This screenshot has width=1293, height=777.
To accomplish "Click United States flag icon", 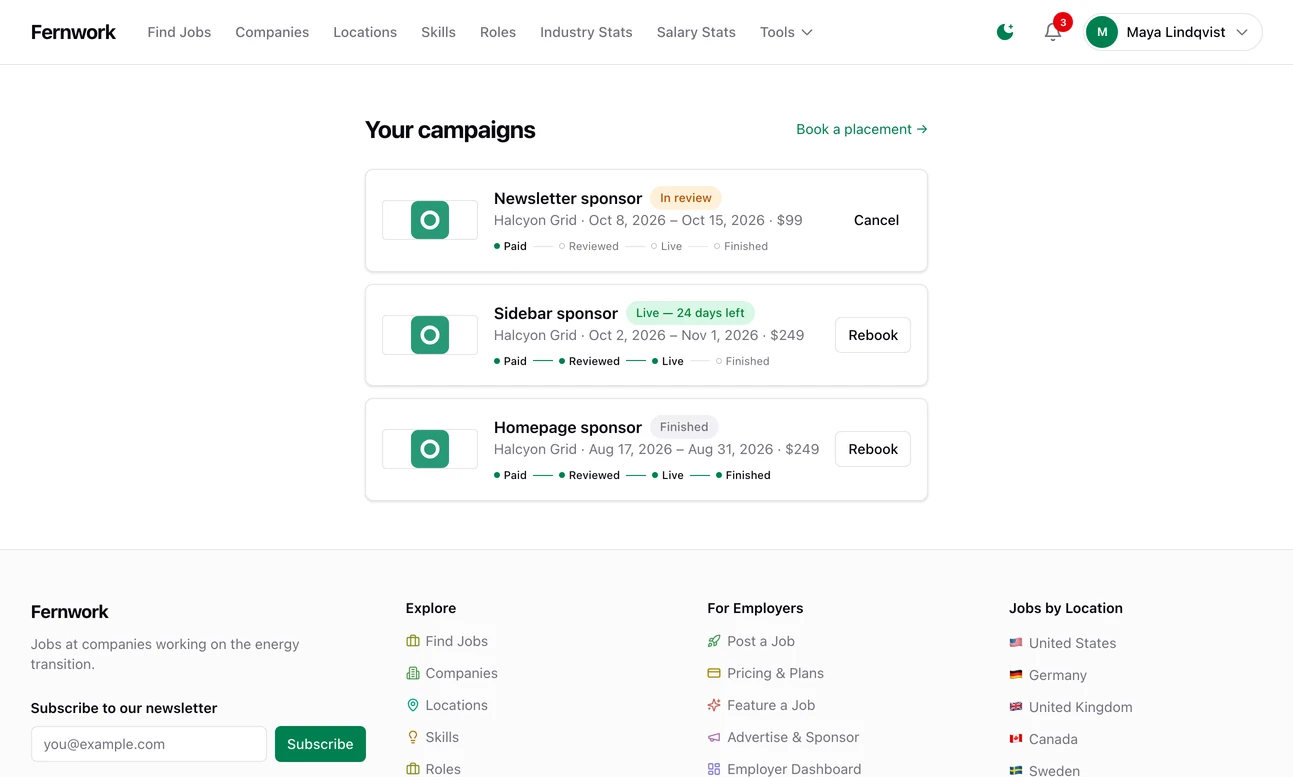I will pos(1016,643).
